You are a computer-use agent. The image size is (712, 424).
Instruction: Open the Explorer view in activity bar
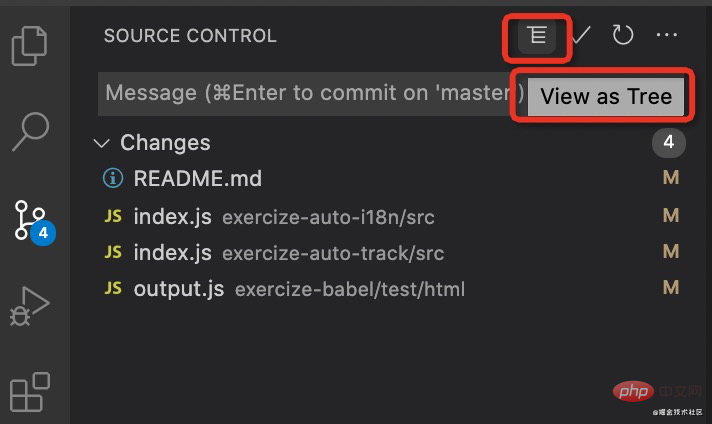(30, 45)
